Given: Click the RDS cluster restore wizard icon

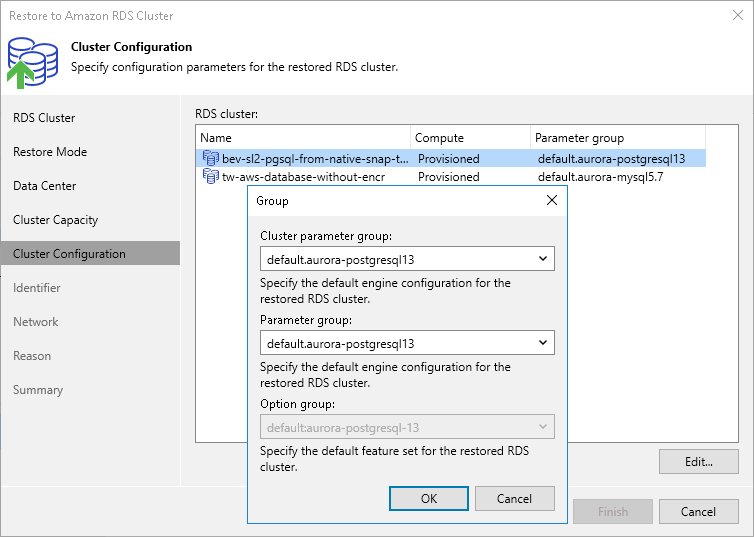Looking at the screenshot, I should click(31, 59).
